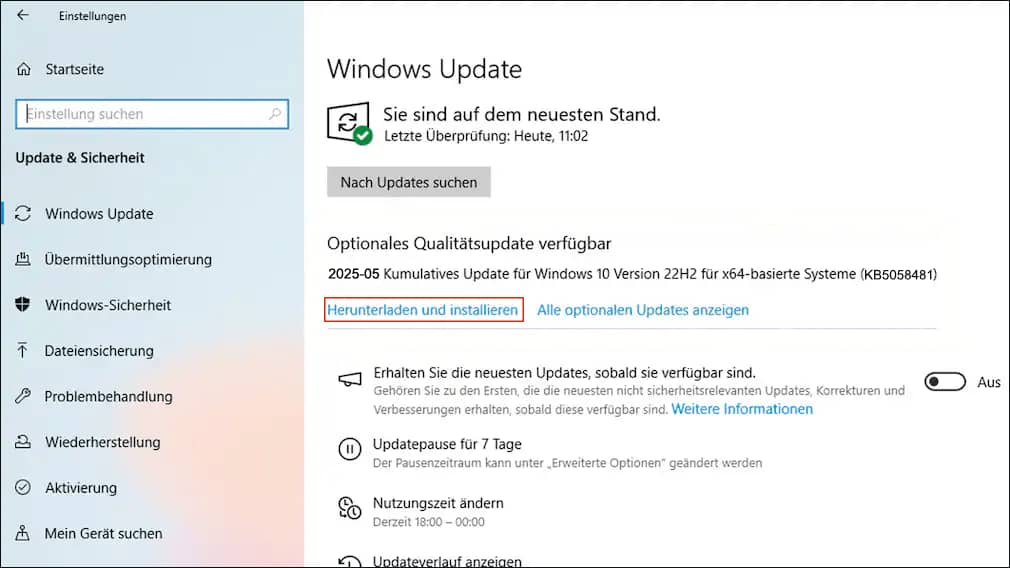Click the Wiederherstellung icon
The width and height of the screenshot is (1010, 568).
pos(23,442)
